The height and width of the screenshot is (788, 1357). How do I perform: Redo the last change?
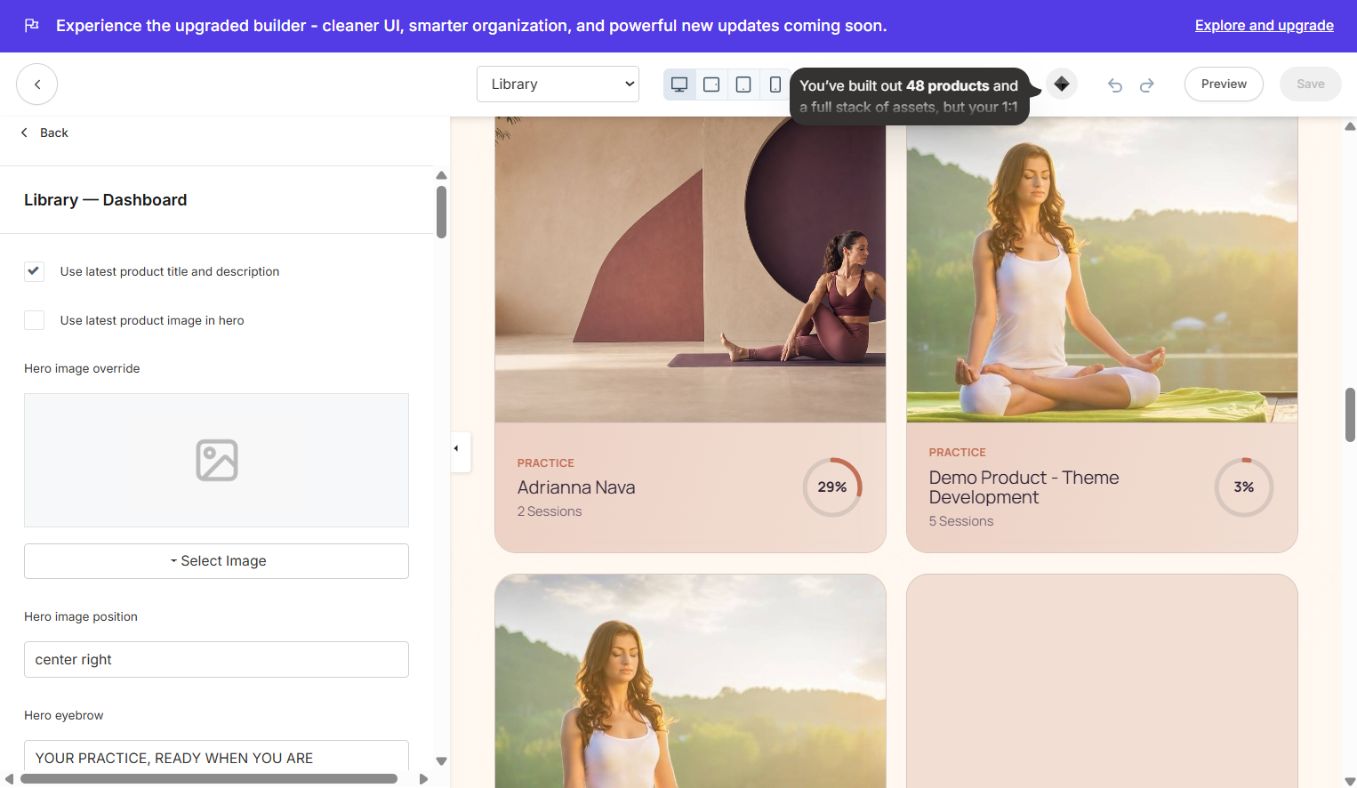click(x=1147, y=85)
